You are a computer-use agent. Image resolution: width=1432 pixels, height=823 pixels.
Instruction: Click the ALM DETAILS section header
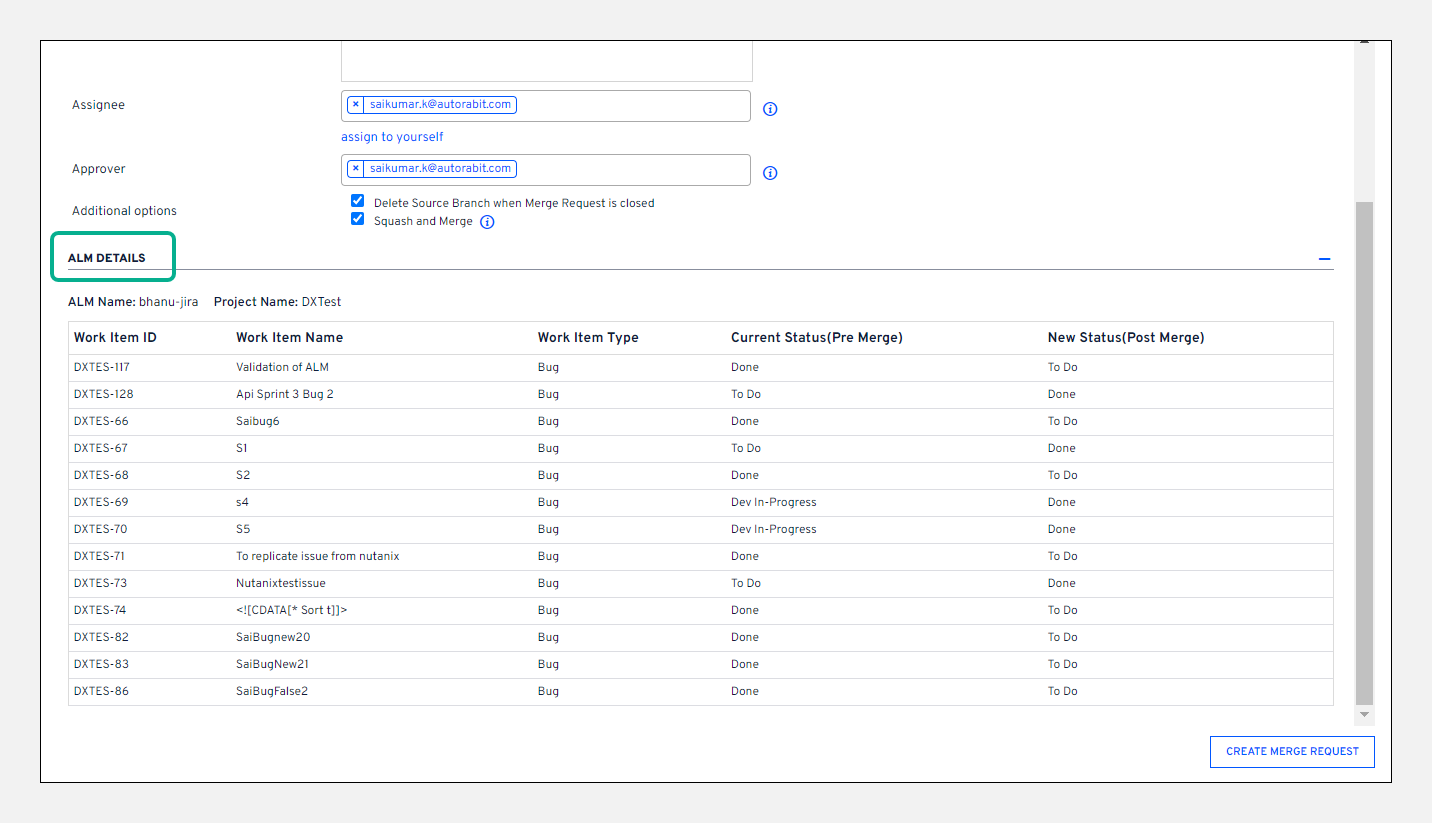(107, 258)
